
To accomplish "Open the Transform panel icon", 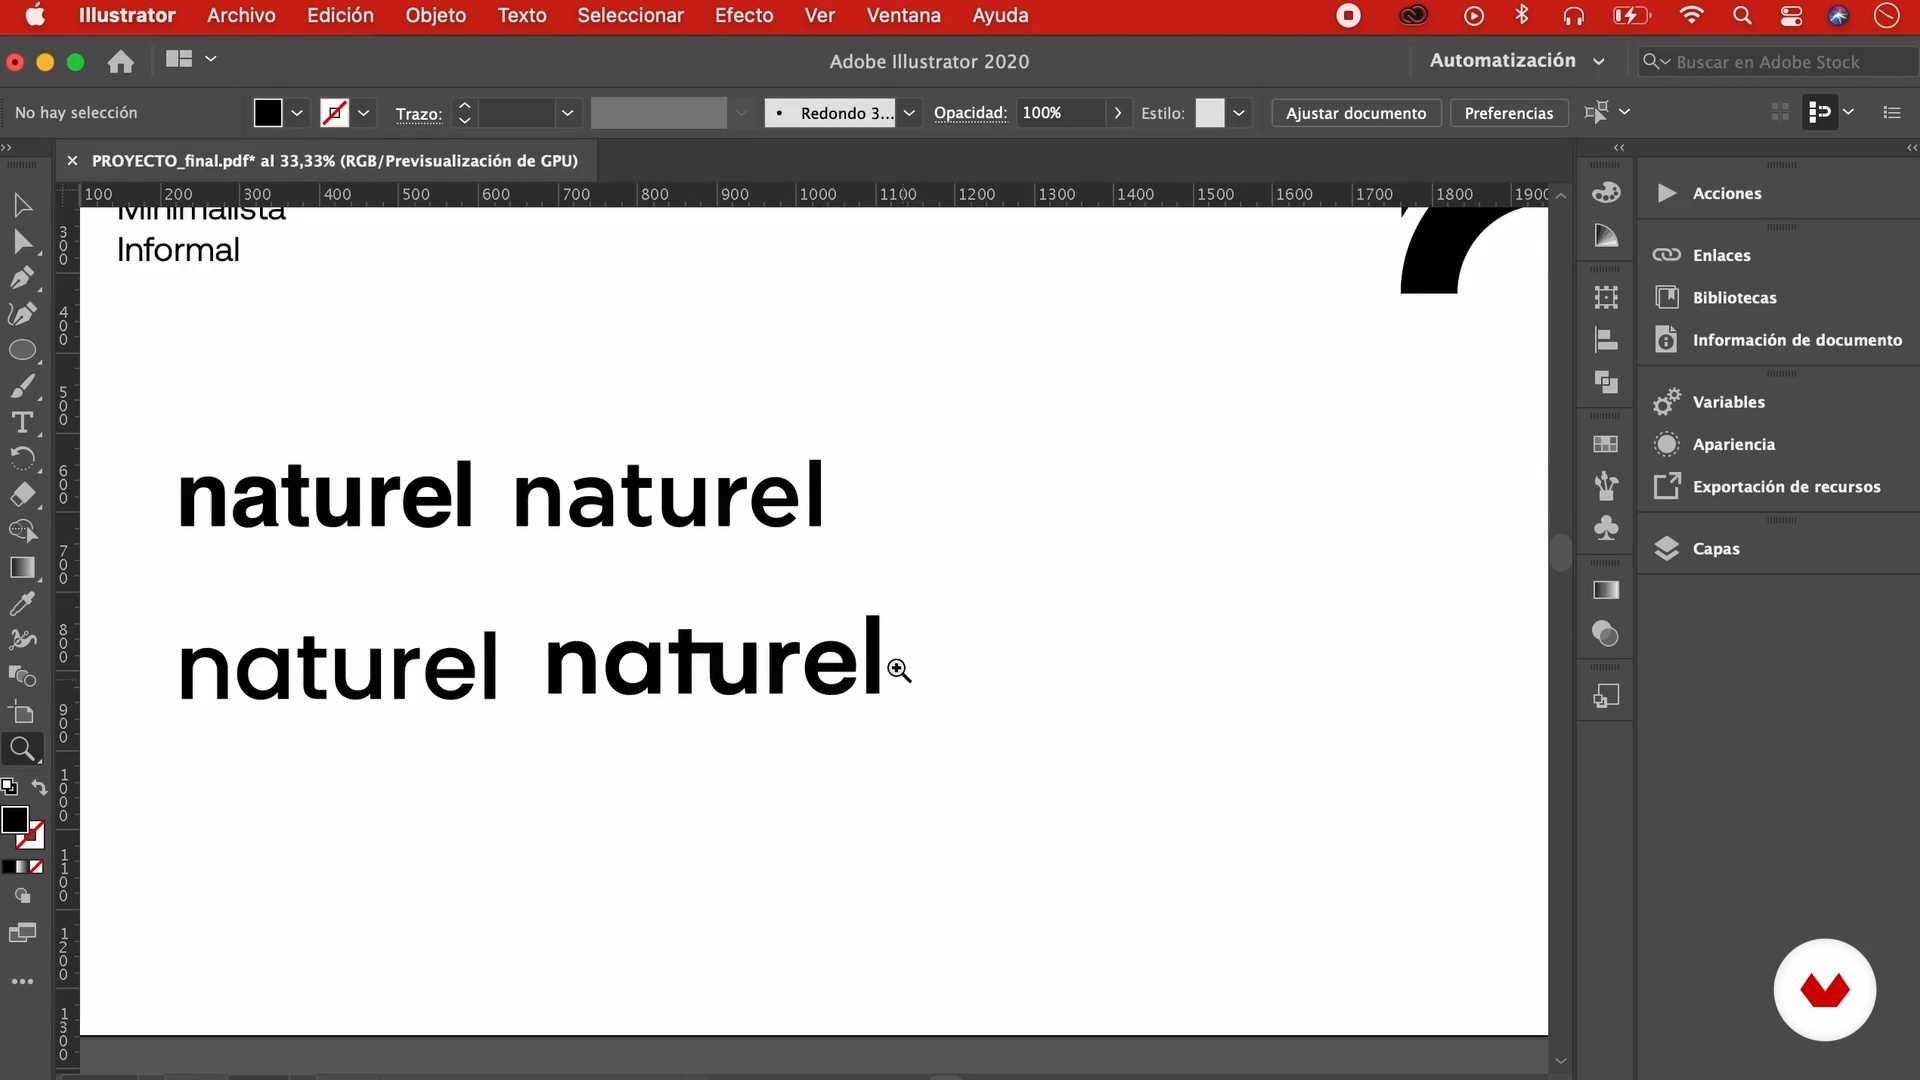I will pyautogui.click(x=1606, y=297).
